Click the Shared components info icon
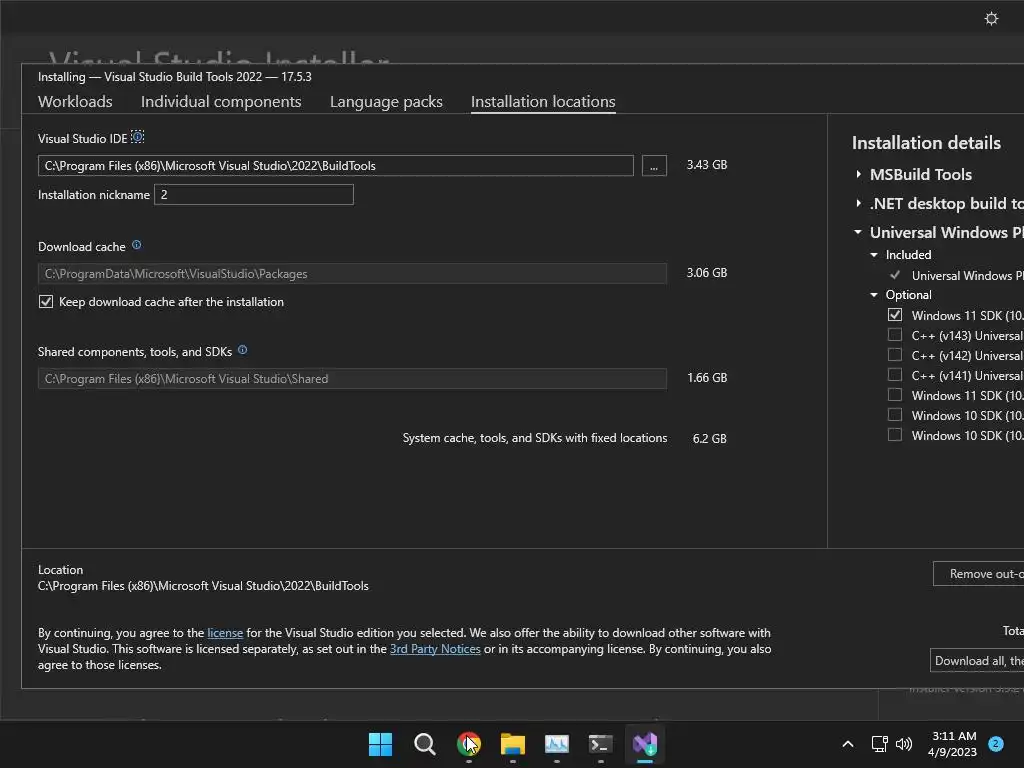Viewport: 1024px width, 768px height. click(242, 350)
